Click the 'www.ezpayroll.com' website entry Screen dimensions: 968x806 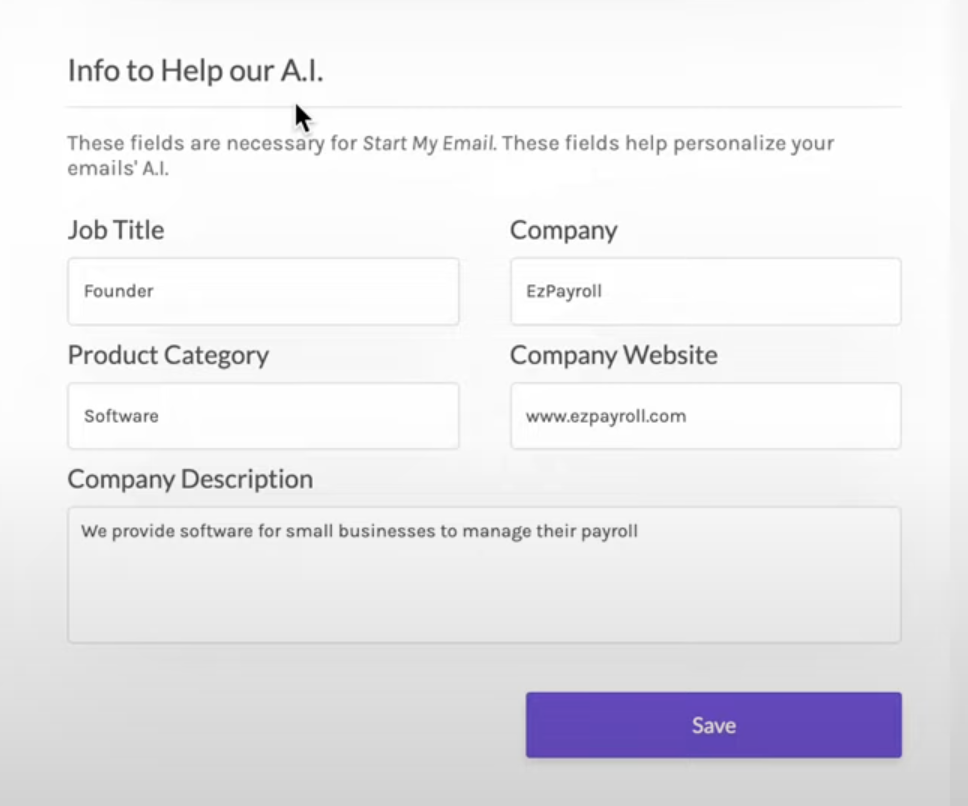(x=606, y=416)
